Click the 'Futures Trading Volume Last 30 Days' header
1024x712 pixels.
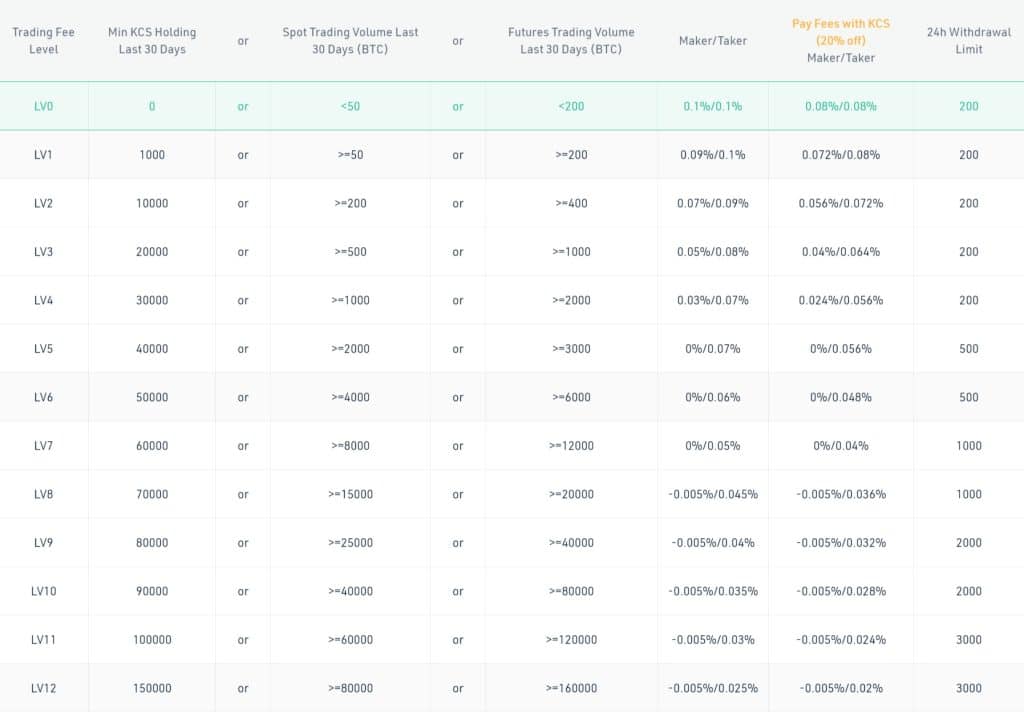click(x=571, y=41)
